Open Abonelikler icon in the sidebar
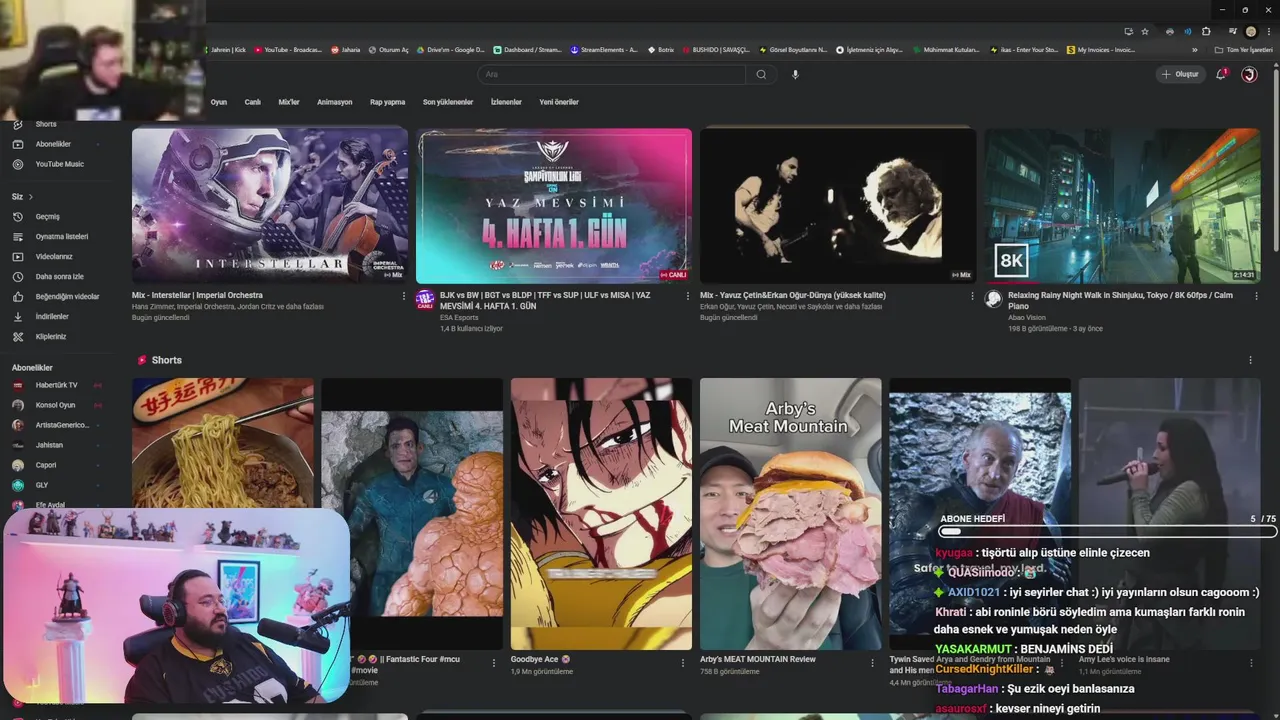 click(x=17, y=144)
